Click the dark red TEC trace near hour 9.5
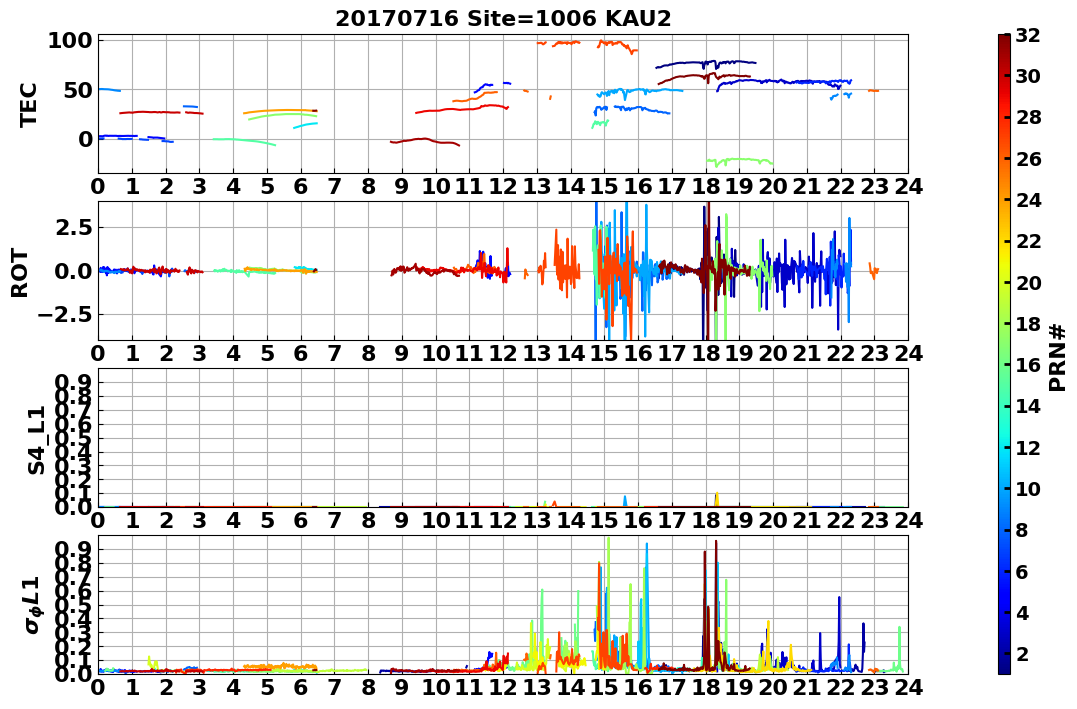This screenshot has width=1077, height=709. coord(424,141)
